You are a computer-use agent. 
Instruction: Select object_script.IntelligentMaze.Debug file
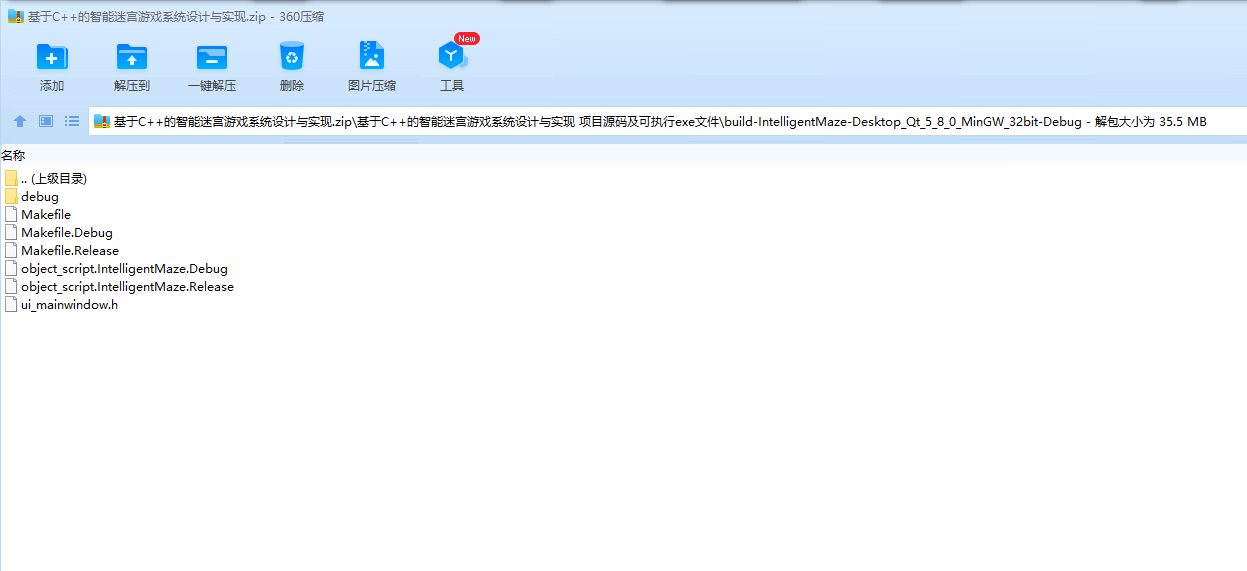click(x=124, y=269)
